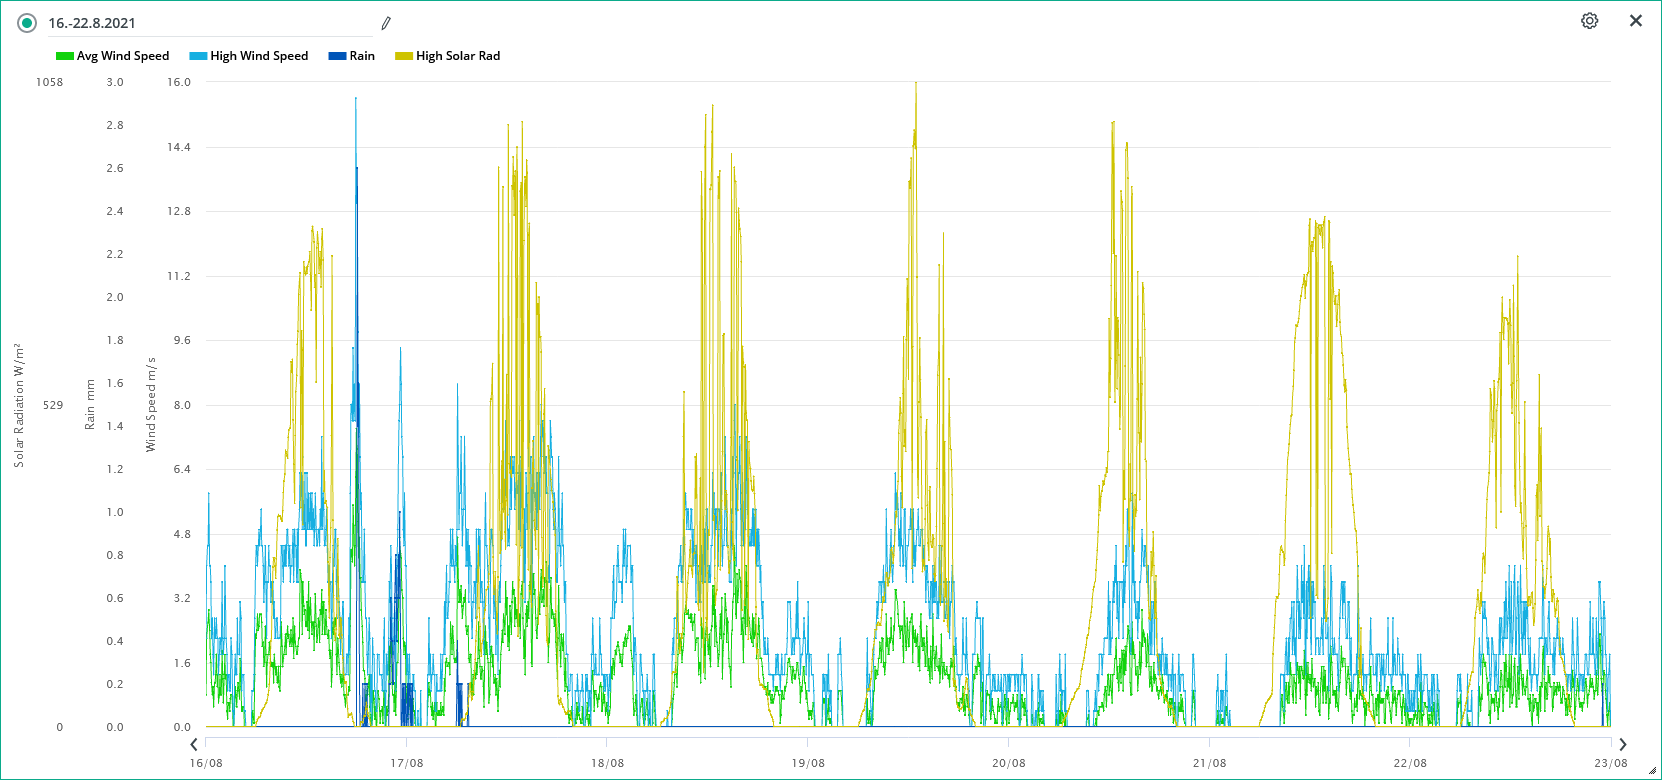Click the Wind Speed m/s axis title
1662x780 pixels.
coord(151,405)
